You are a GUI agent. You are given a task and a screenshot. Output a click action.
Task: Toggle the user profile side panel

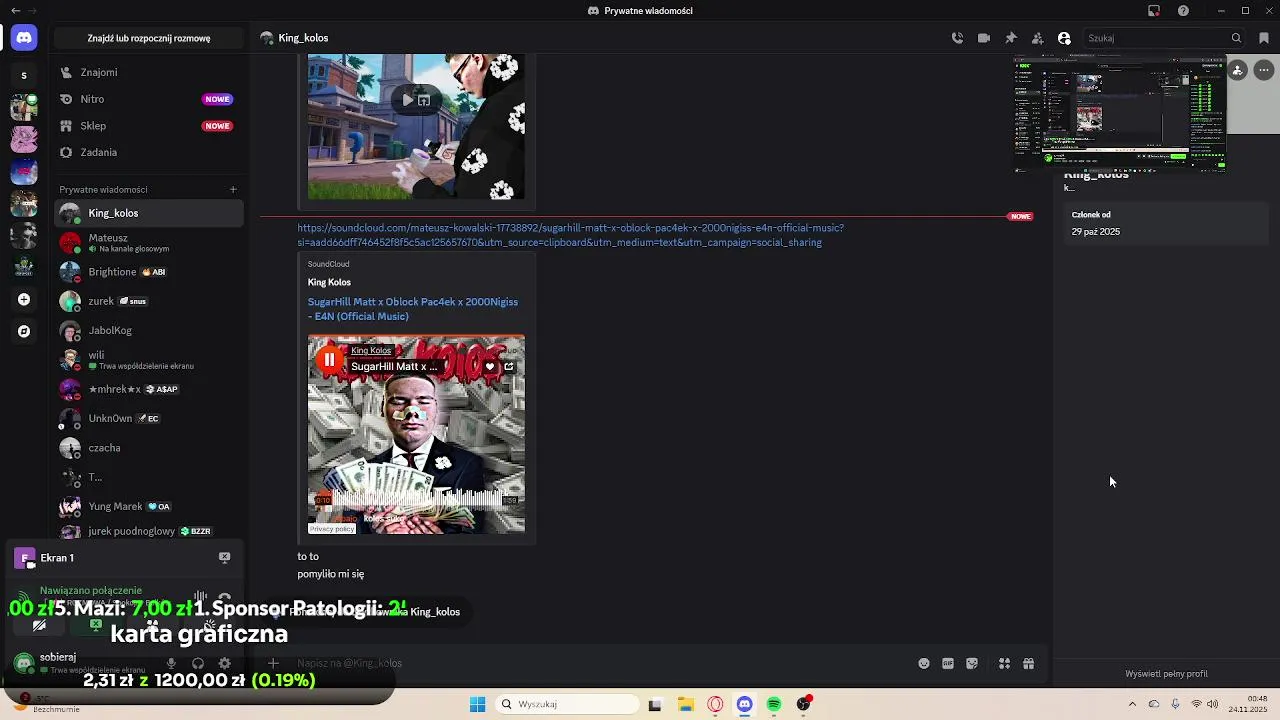click(1064, 38)
